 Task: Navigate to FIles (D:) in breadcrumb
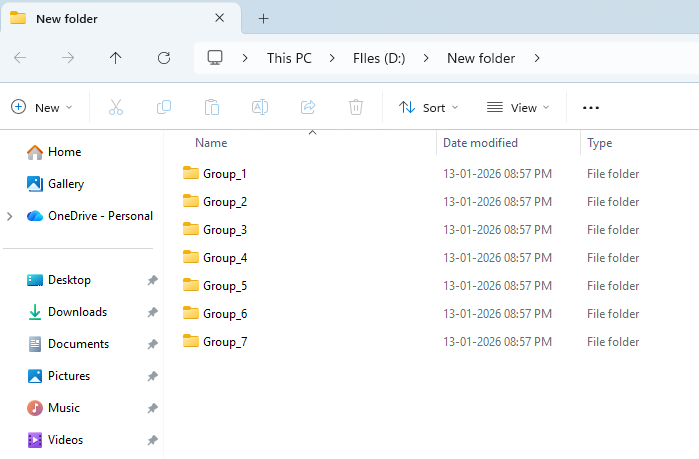pyautogui.click(x=379, y=58)
